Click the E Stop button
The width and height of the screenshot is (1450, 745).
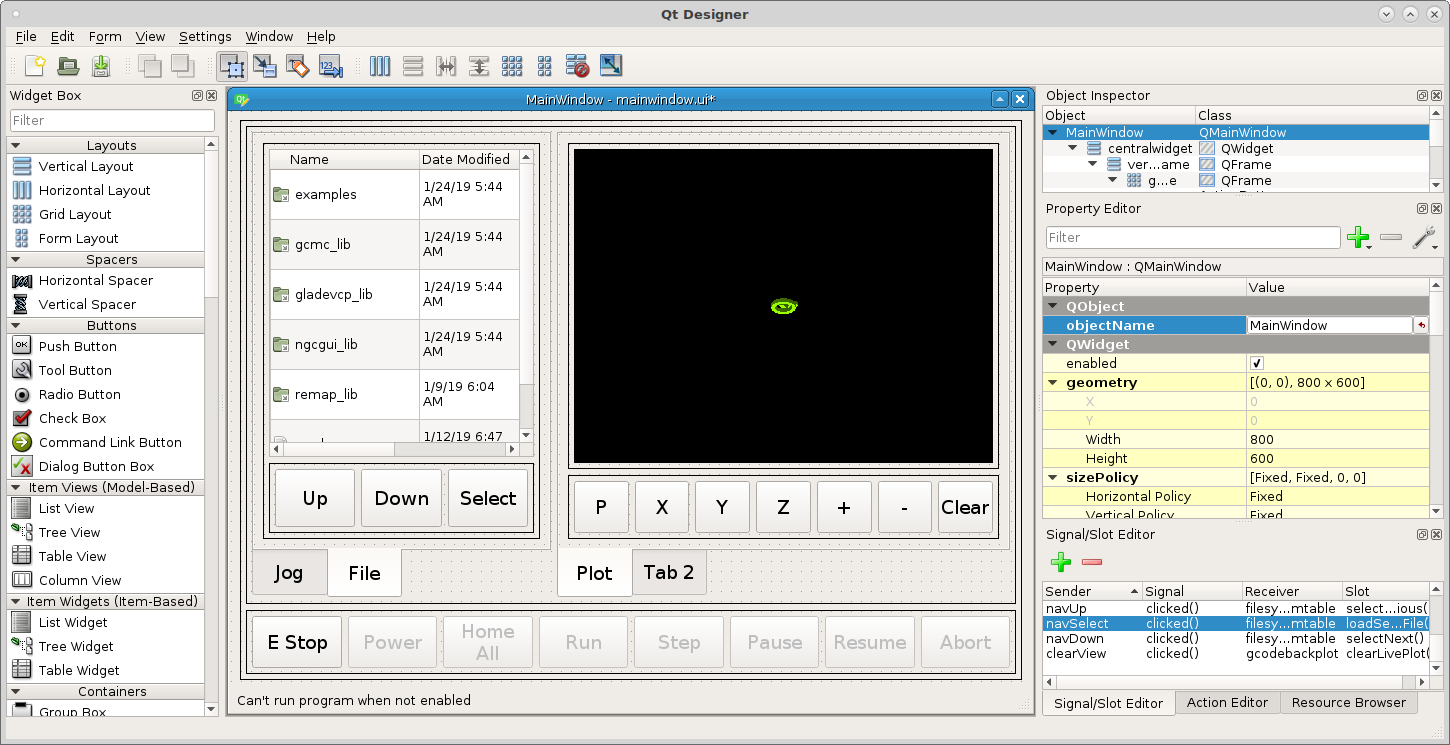(x=298, y=642)
